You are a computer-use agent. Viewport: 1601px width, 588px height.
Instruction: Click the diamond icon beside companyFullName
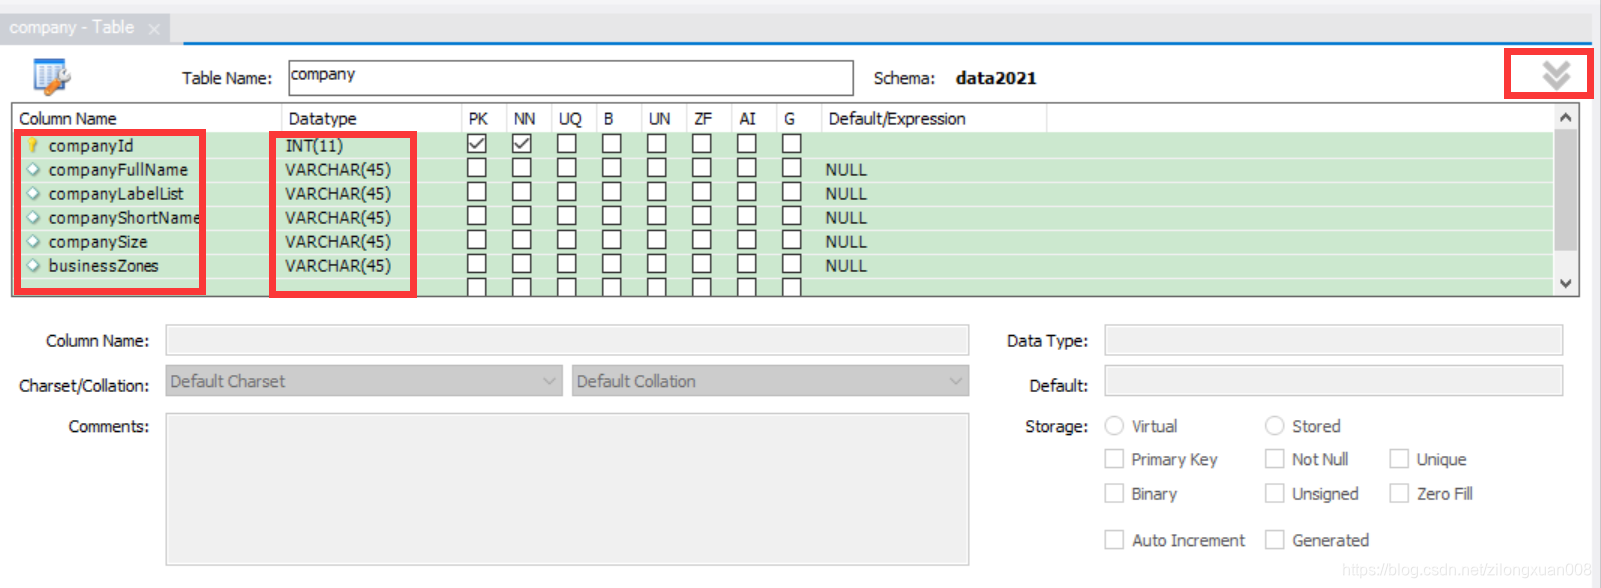tap(33, 169)
